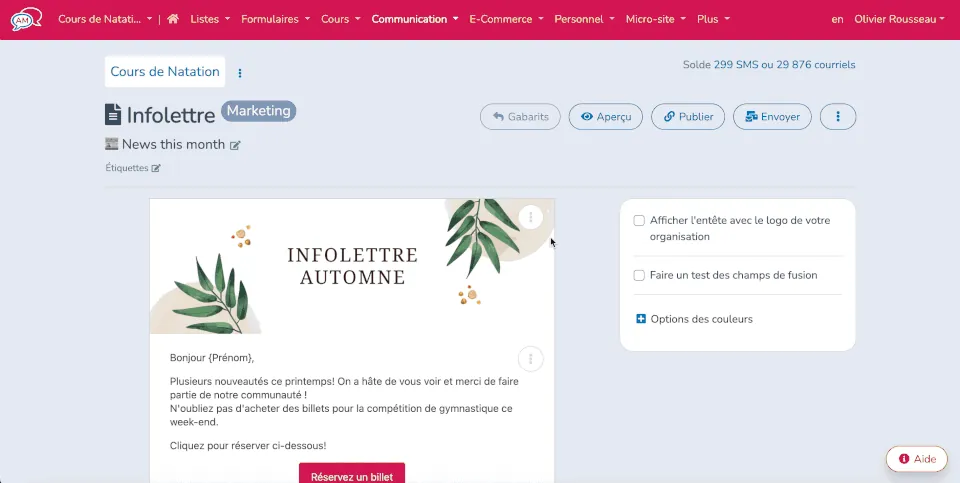
Task: Click the Cours de Natation tab
Action: 165,72
